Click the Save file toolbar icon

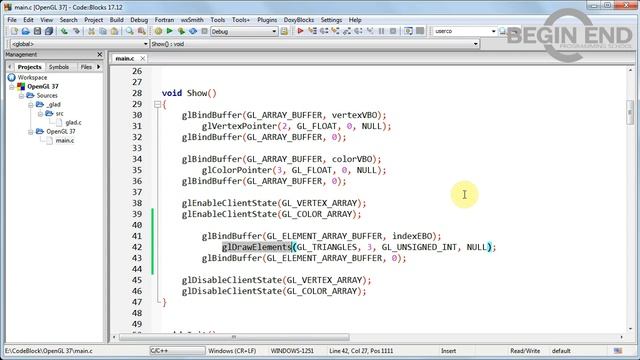pos(37,31)
